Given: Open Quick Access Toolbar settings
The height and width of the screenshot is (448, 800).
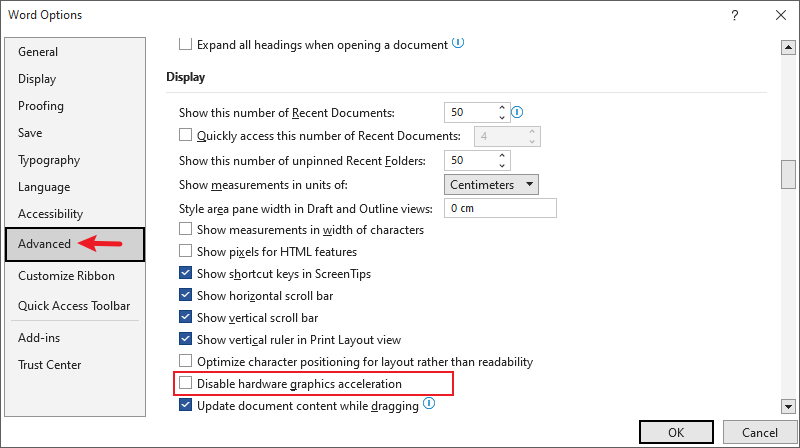Looking at the screenshot, I should pyautogui.click(x=74, y=306).
